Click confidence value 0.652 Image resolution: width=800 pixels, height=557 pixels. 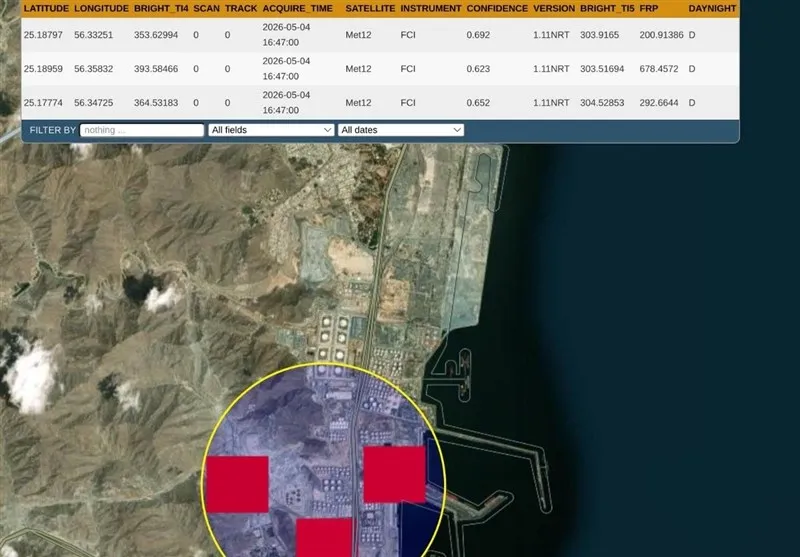478,103
